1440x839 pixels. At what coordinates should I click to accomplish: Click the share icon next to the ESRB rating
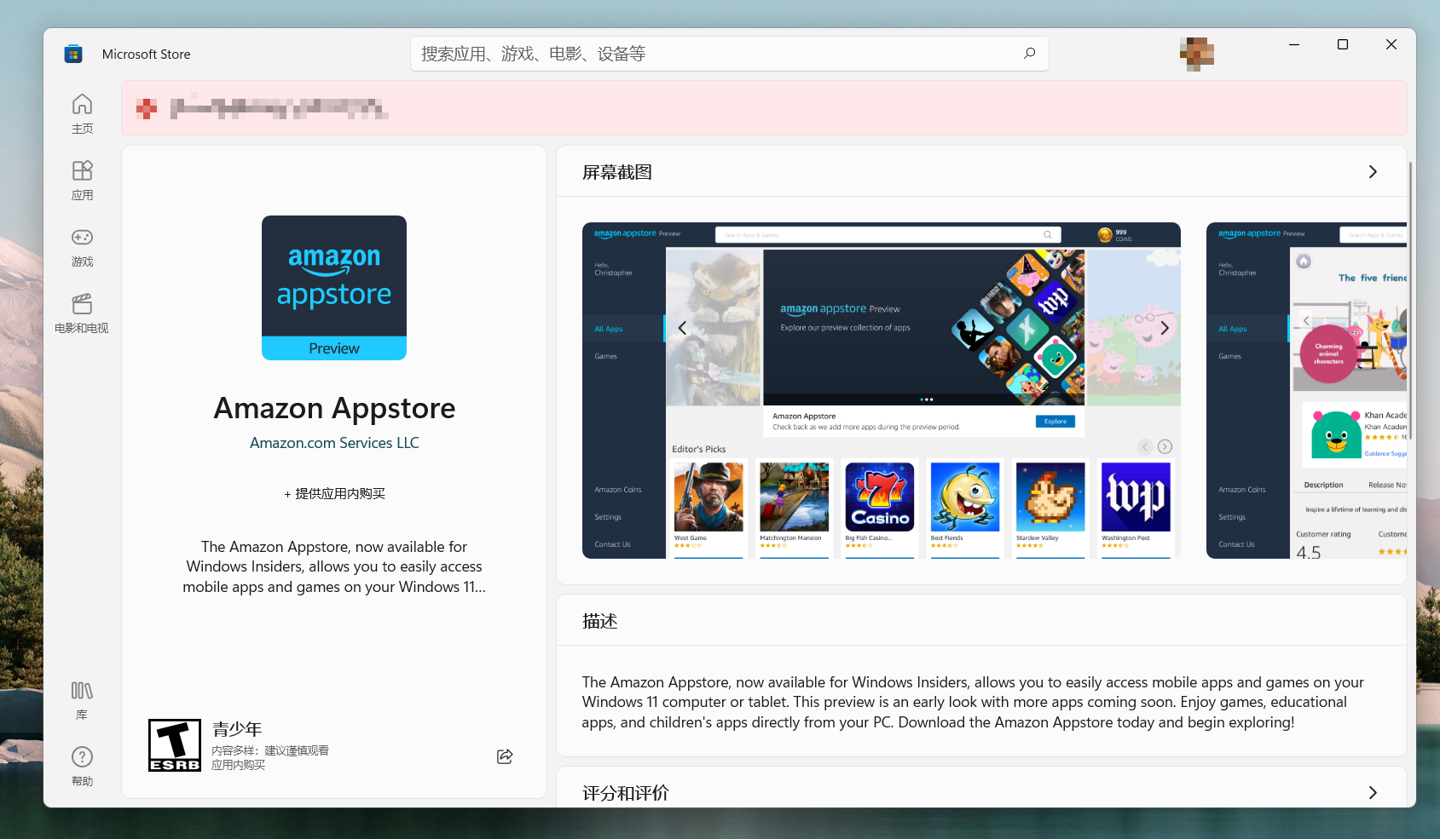(x=505, y=757)
